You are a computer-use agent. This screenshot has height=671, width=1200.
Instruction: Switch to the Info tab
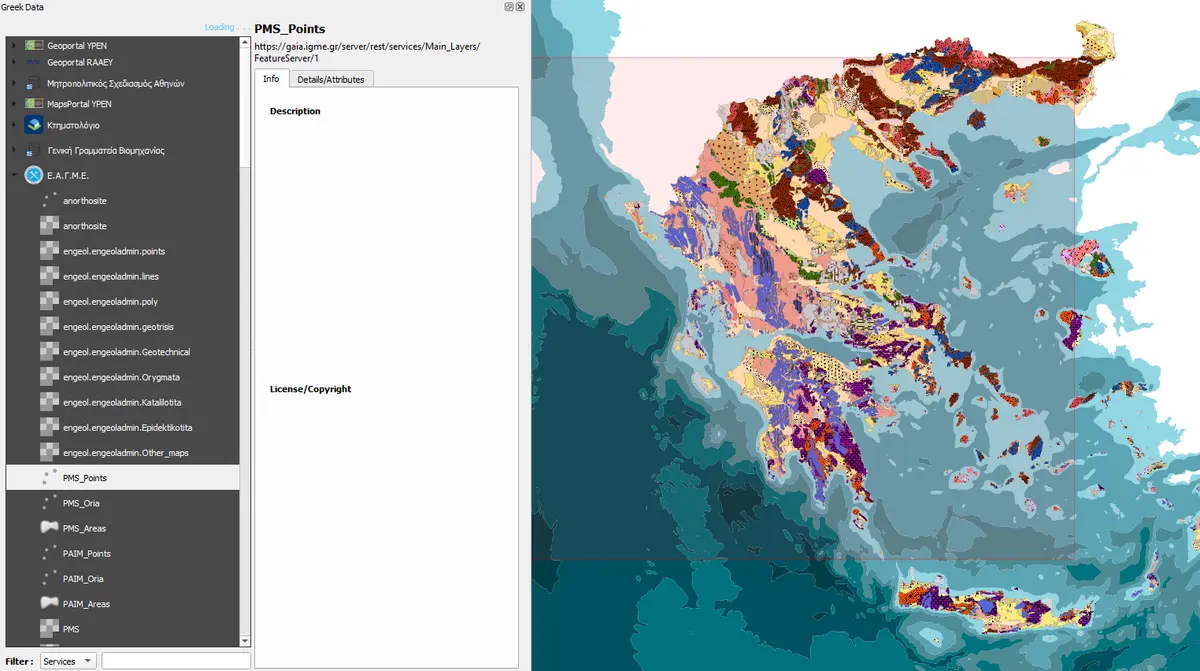[271, 78]
